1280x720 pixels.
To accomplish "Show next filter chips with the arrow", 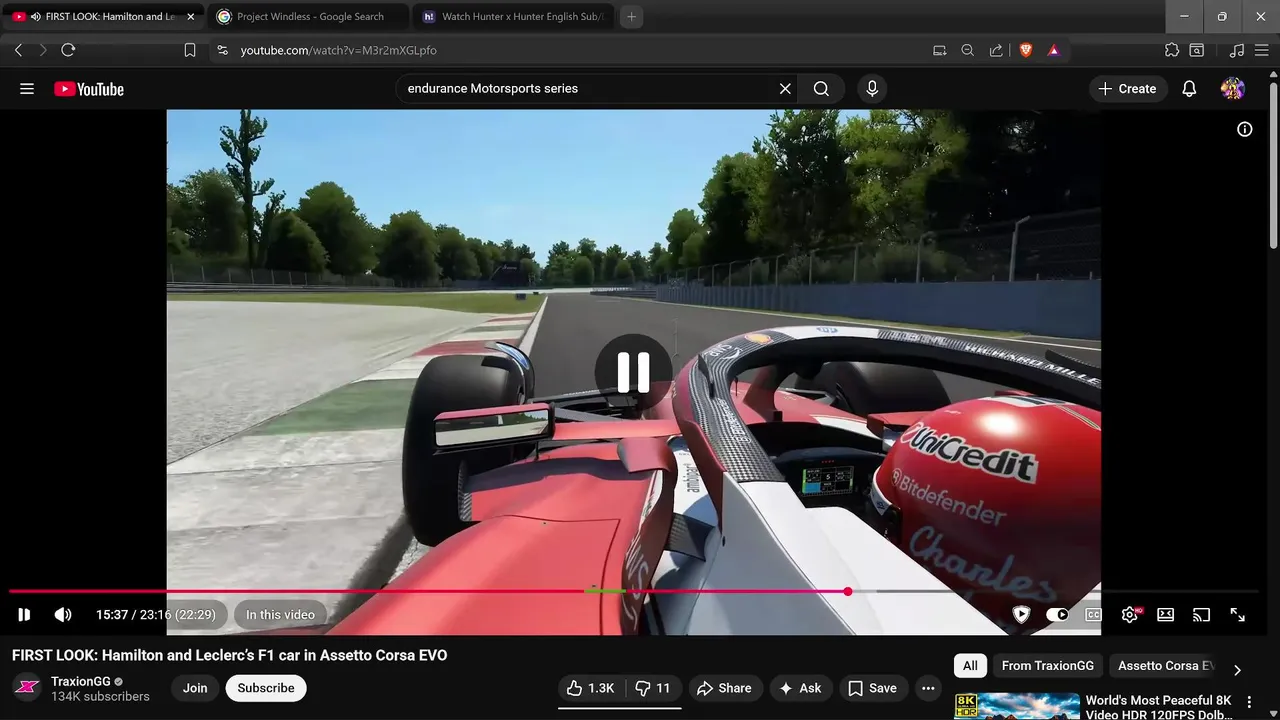I will click(x=1237, y=670).
